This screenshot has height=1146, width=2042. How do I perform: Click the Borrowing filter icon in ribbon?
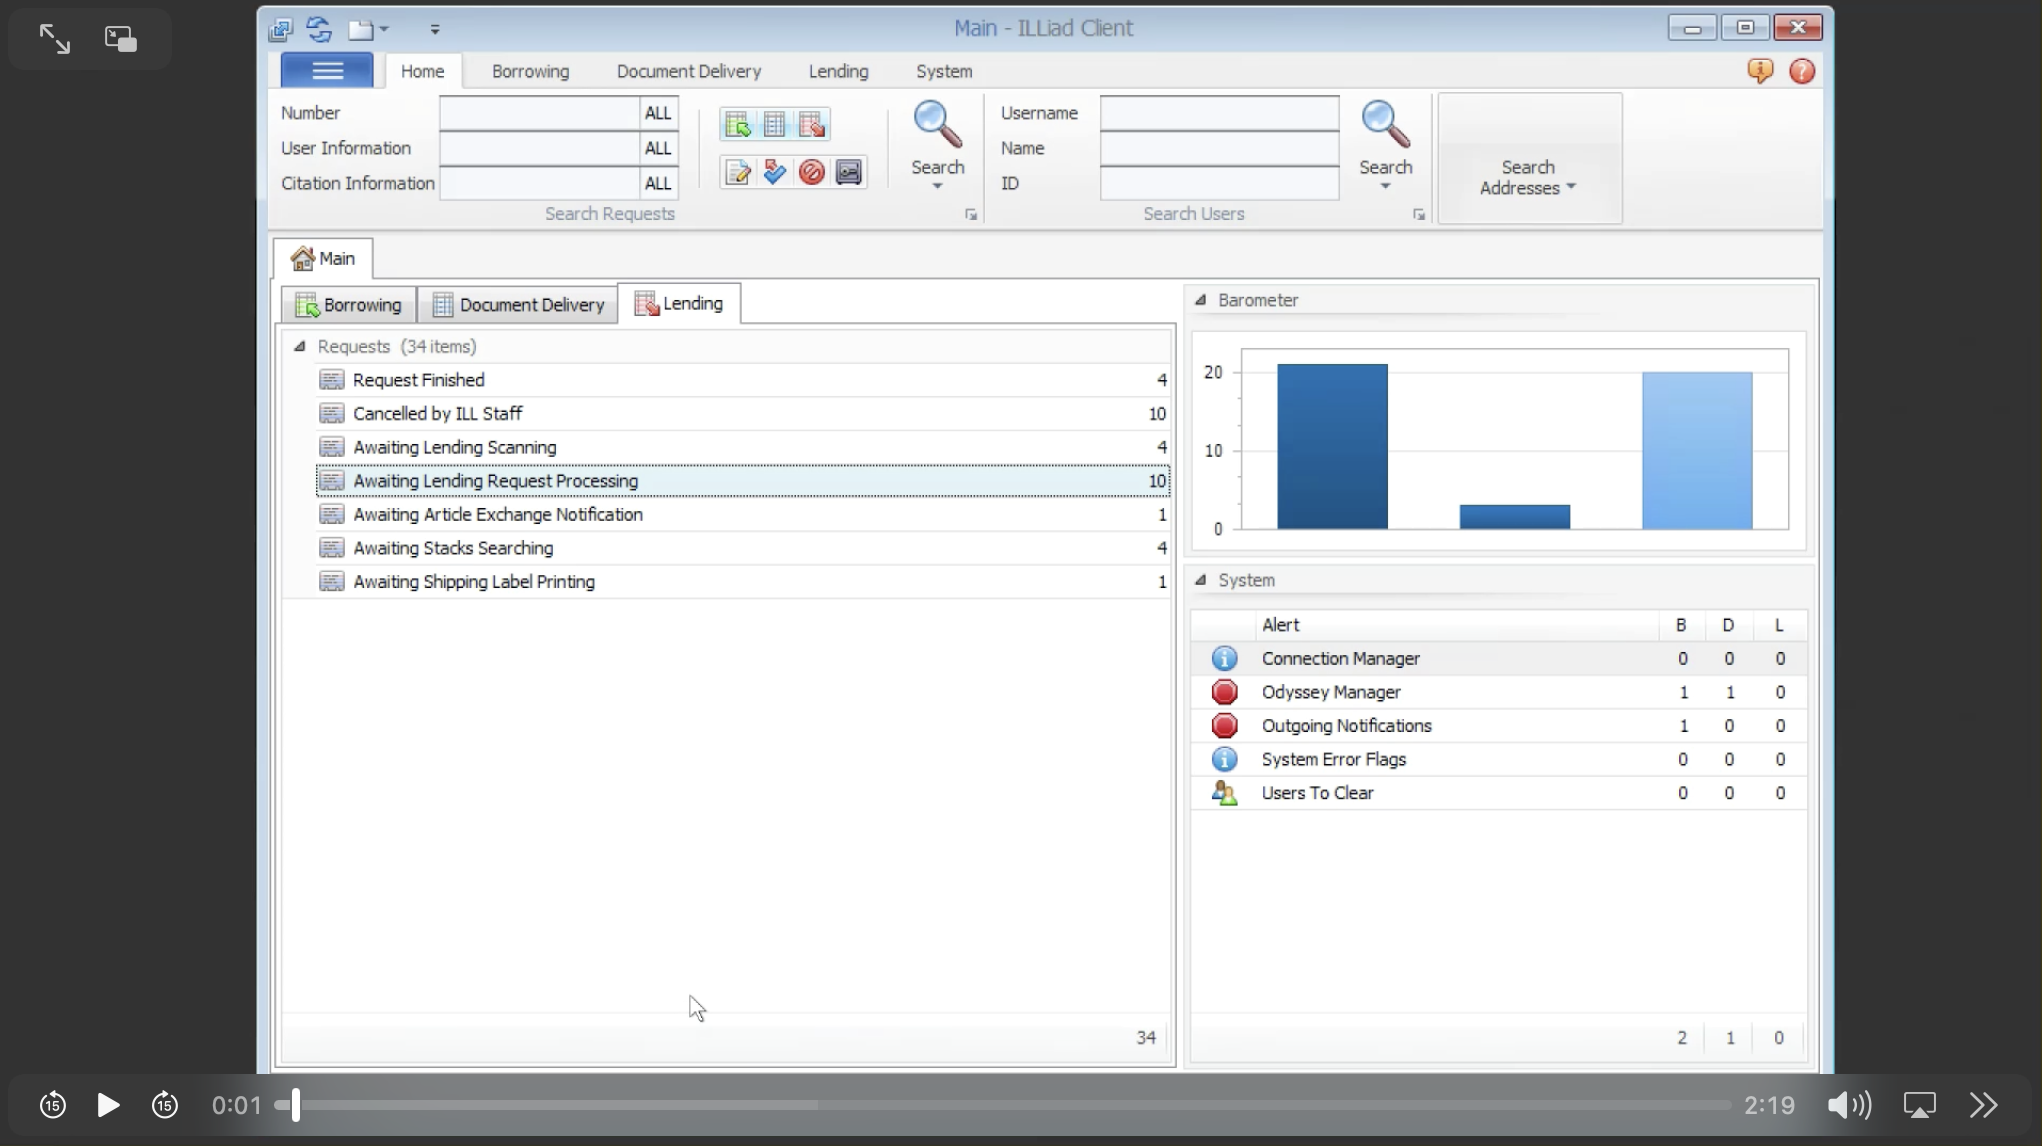pos(737,124)
